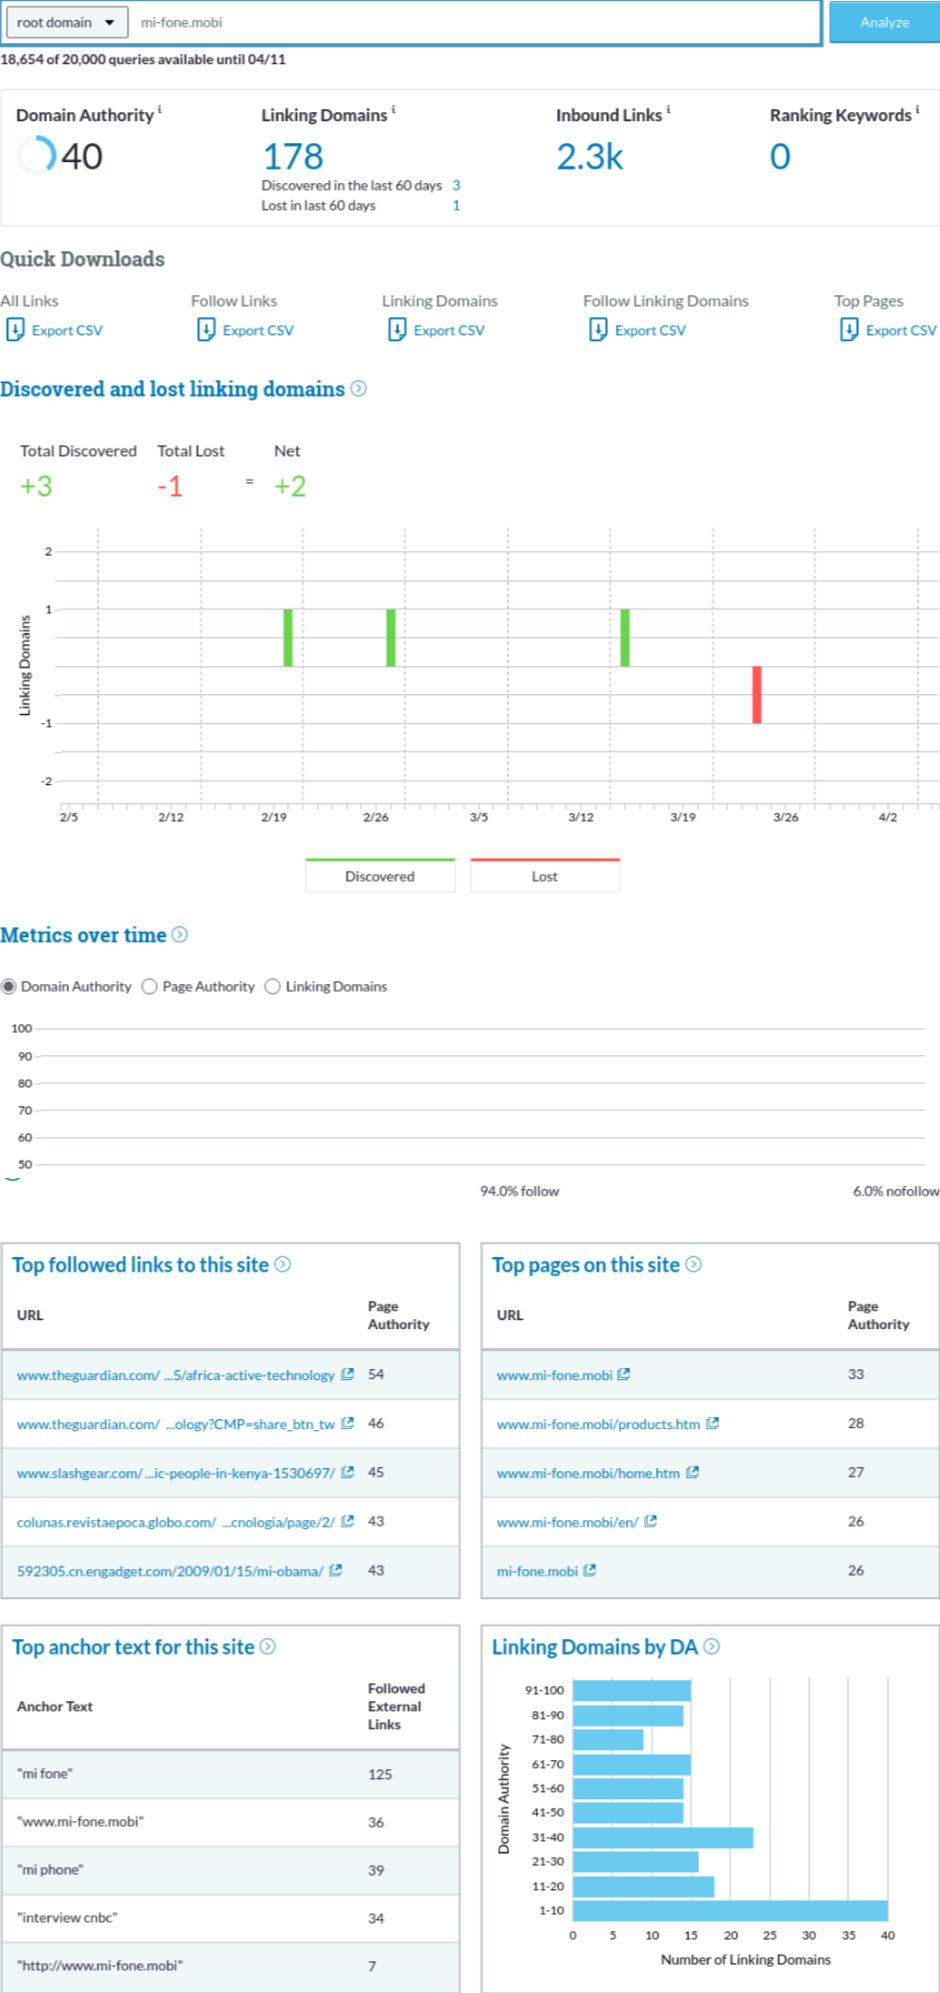Viewport: 940px width, 1993px height.
Task: Toggle the Lost legend in the chart
Action: (x=545, y=876)
